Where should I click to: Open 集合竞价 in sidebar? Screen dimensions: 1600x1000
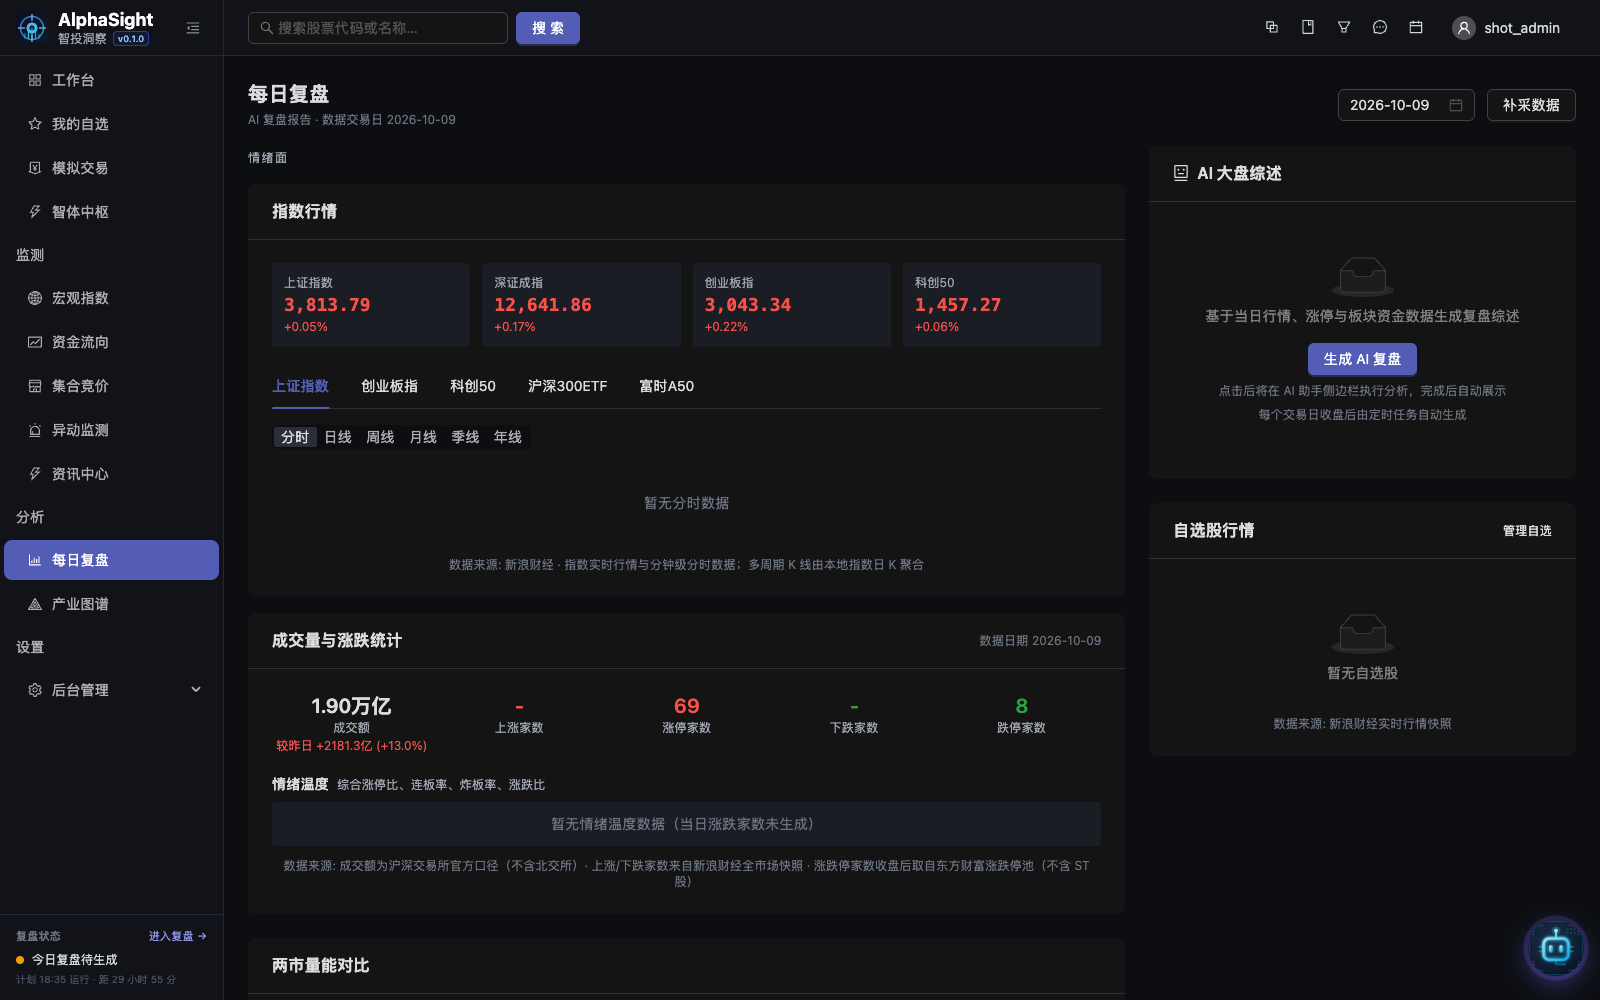(x=112, y=386)
